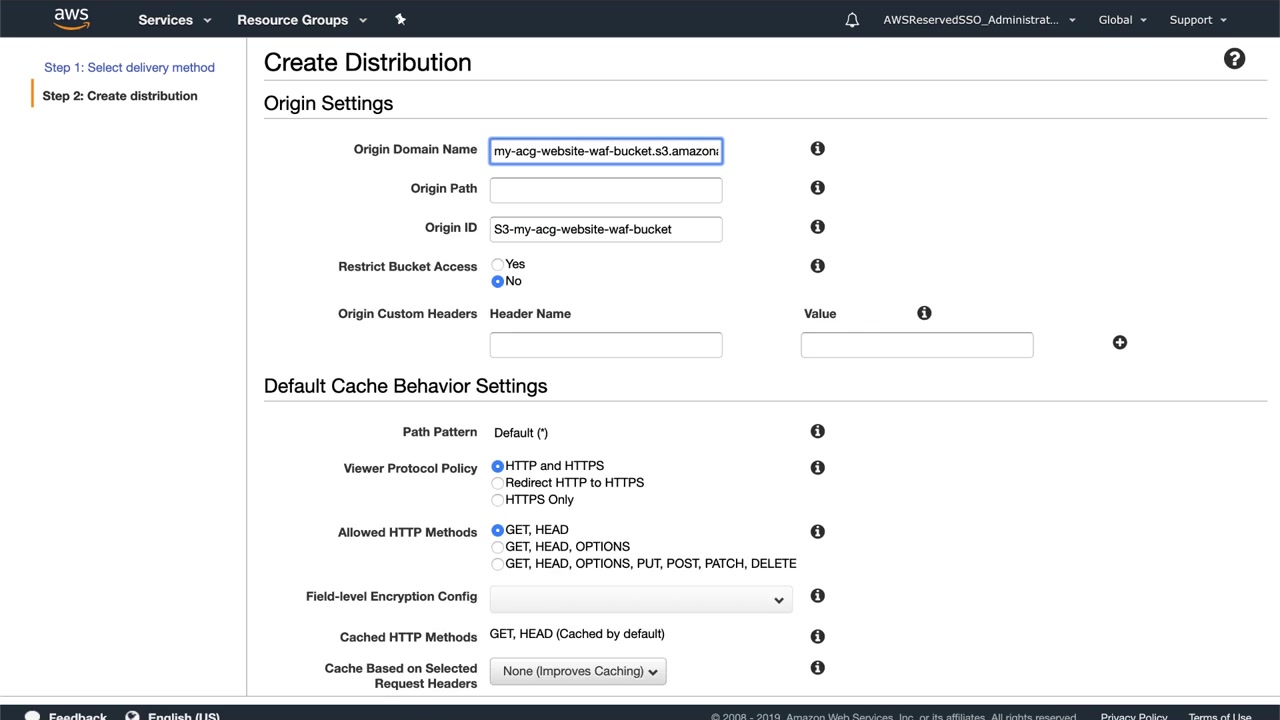The image size is (1280, 720).
Task: Show info for Origin Domain Name
Action: [817, 149]
